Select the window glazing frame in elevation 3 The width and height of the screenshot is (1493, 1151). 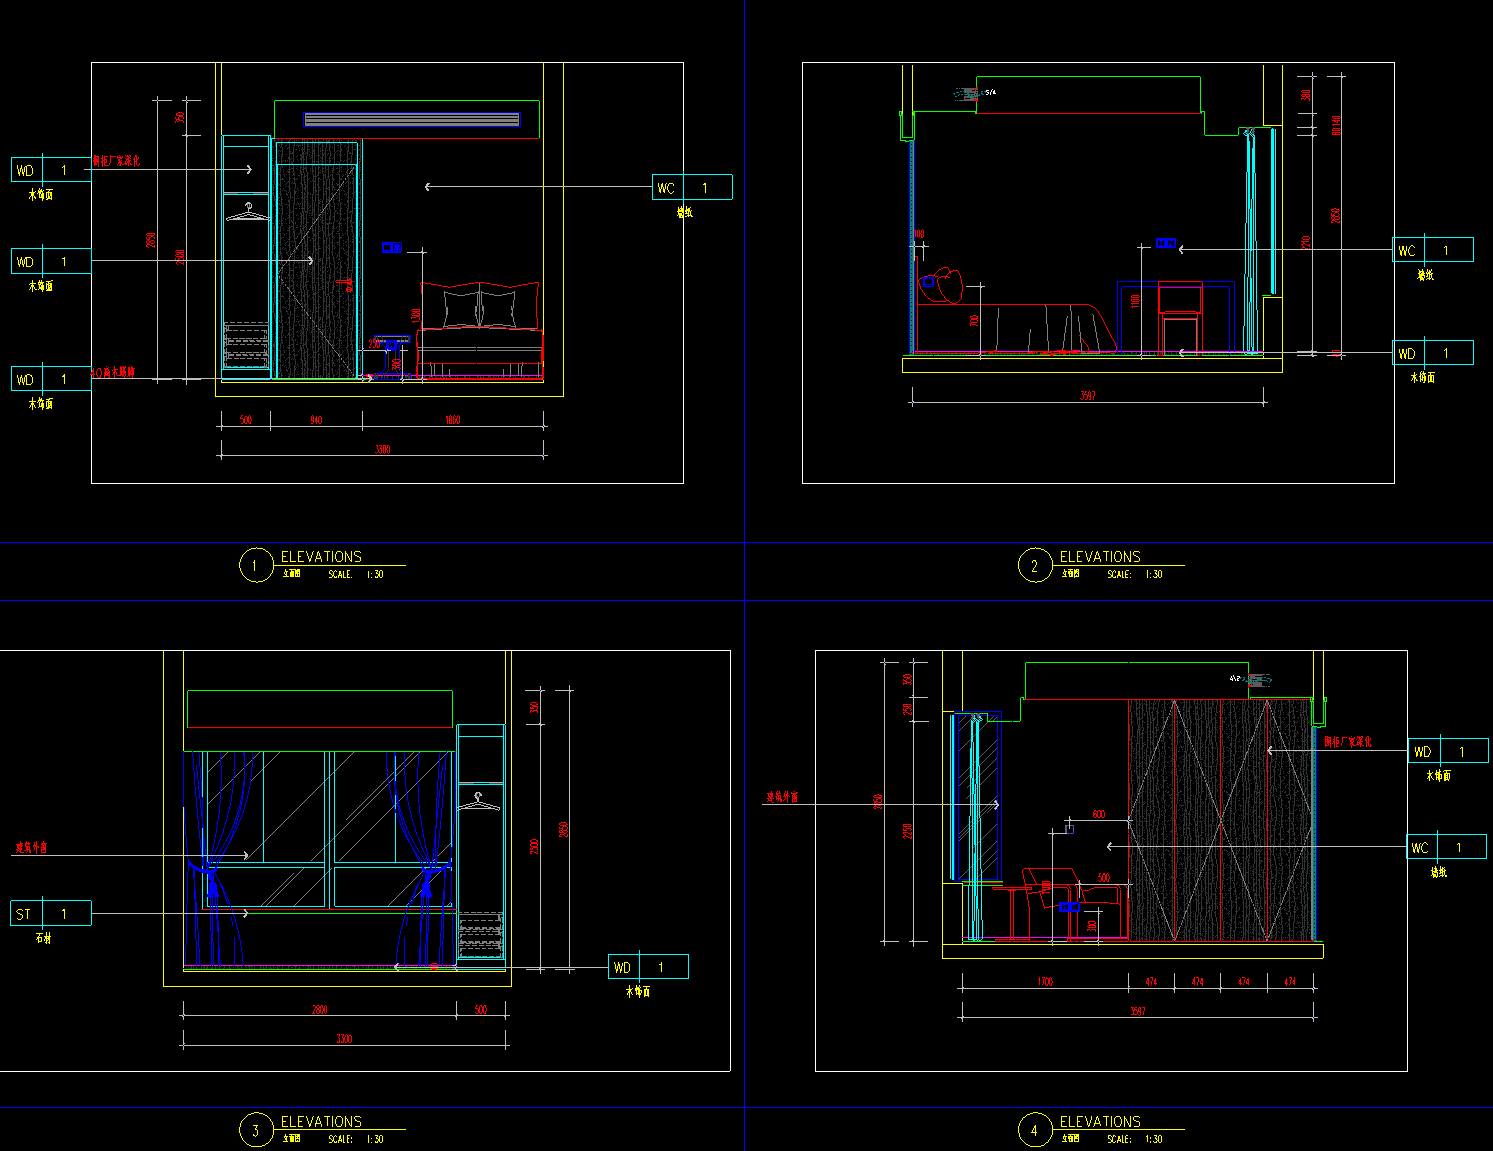pyautogui.click(x=329, y=830)
